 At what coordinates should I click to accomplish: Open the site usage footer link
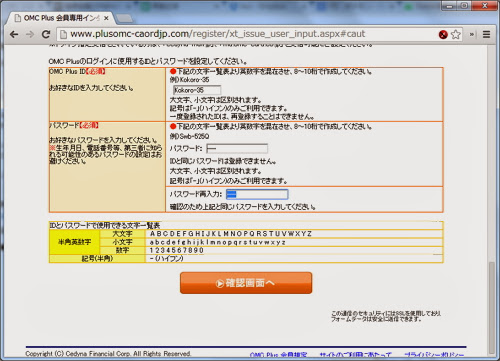(x=355, y=355)
